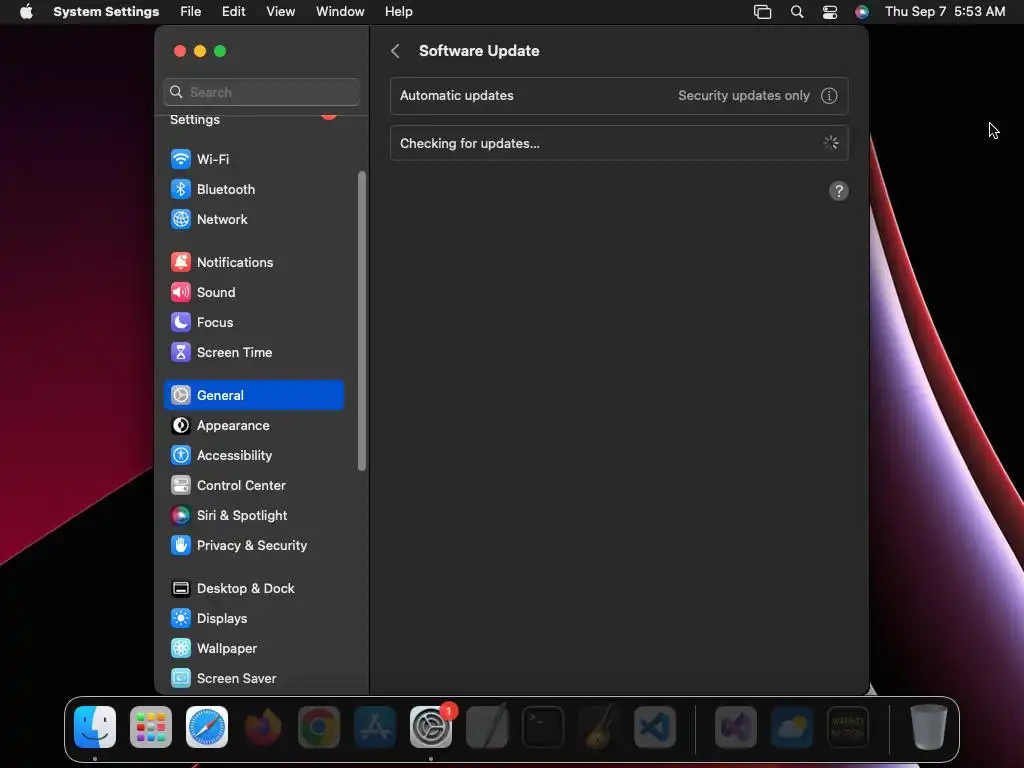The image size is (1024, 768).
Task: Open Console app from the Dock
Action: click(x=848, y=727)
